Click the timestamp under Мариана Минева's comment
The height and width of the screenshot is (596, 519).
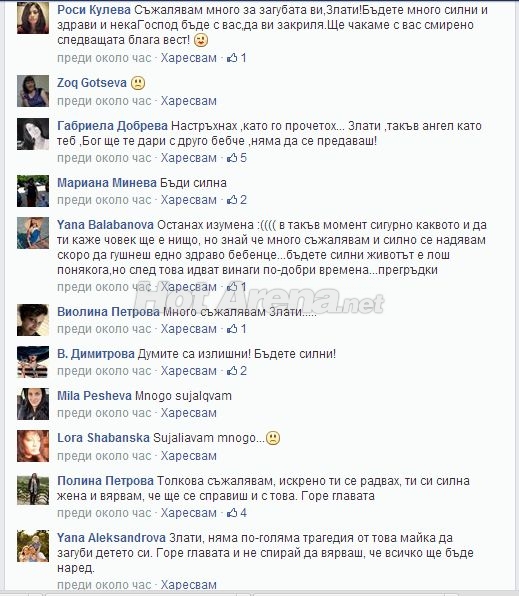tap(104, 200)
